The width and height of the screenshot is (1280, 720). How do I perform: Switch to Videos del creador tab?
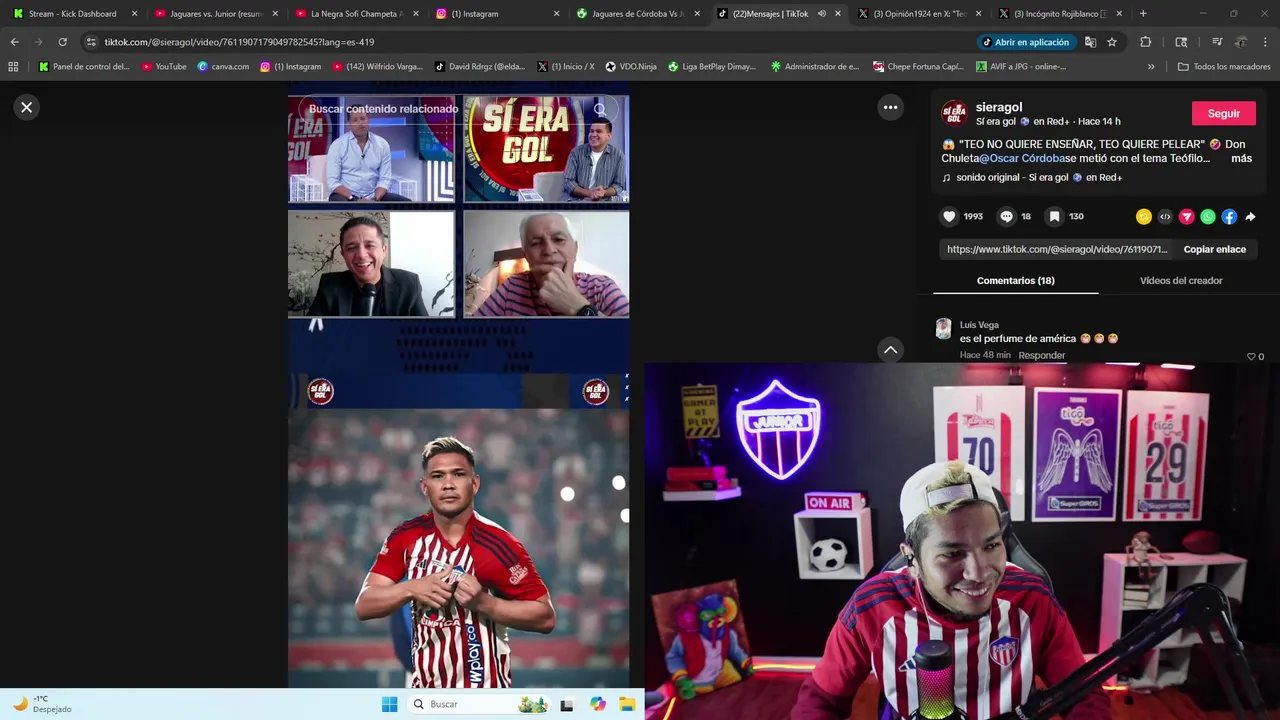(x=1181, y=281)
